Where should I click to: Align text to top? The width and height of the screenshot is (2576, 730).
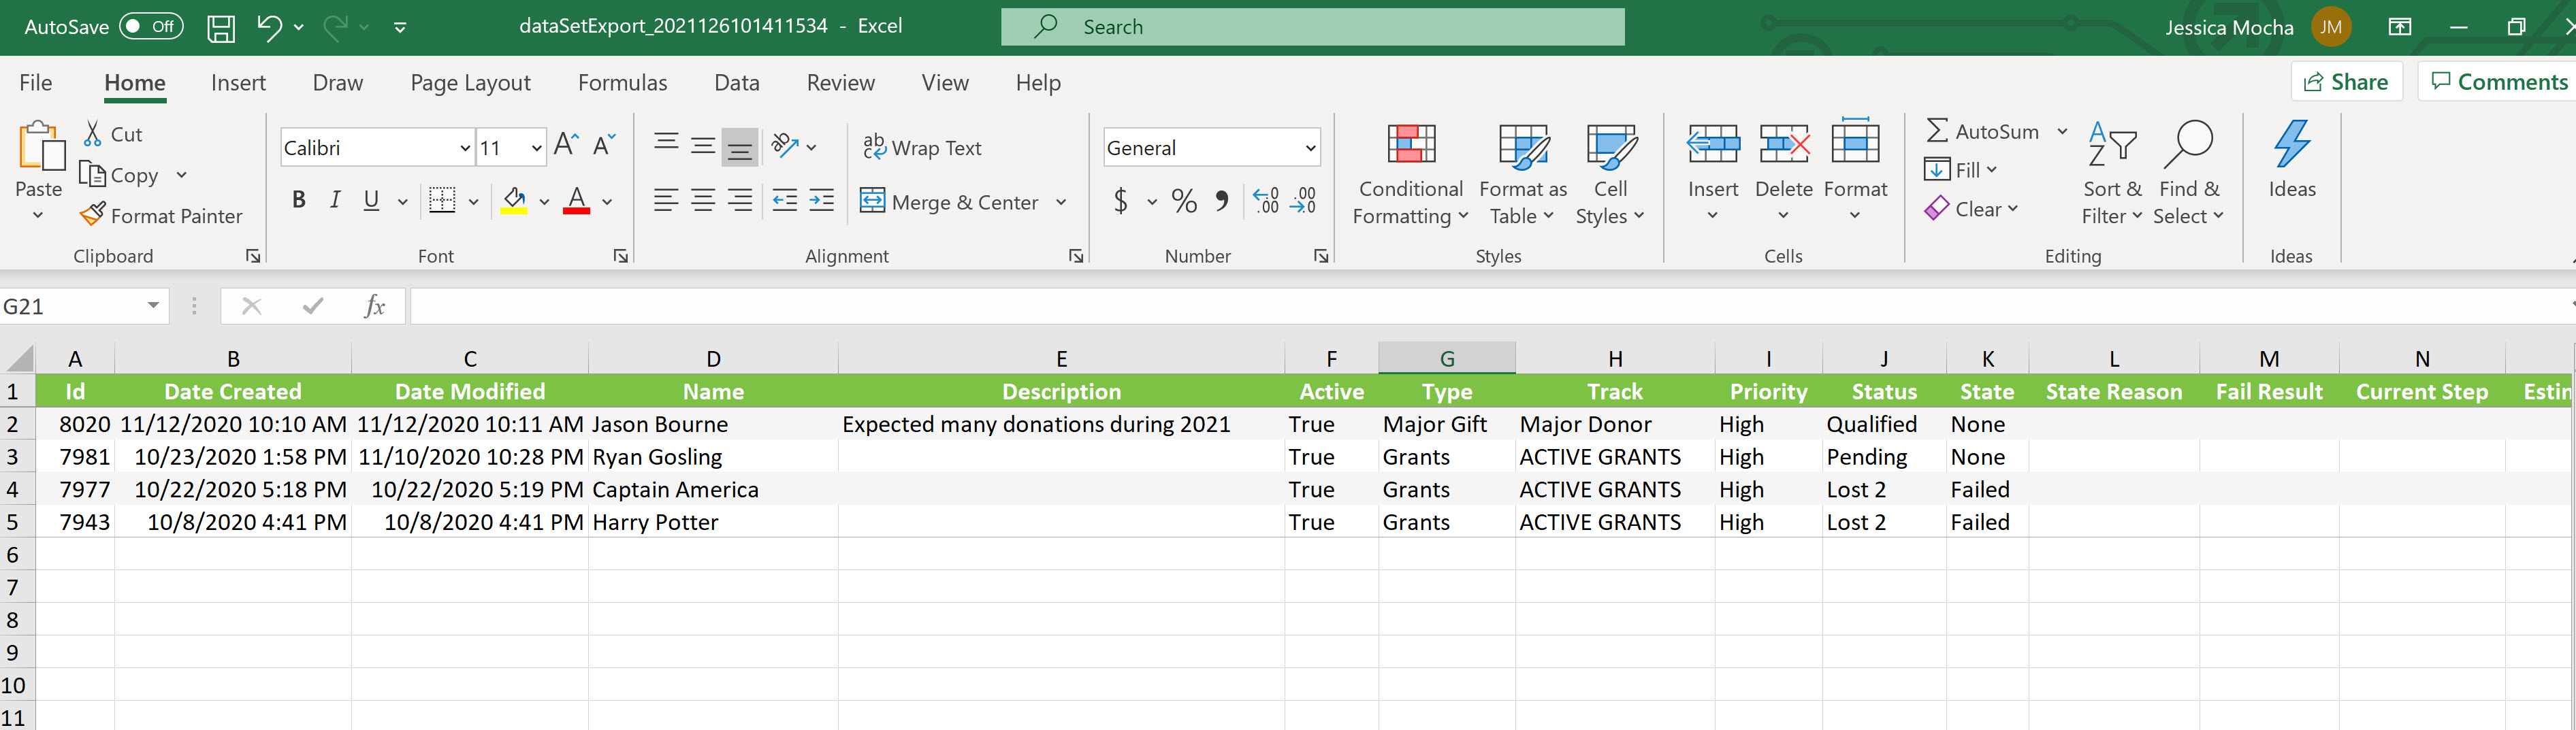point(666,146)
